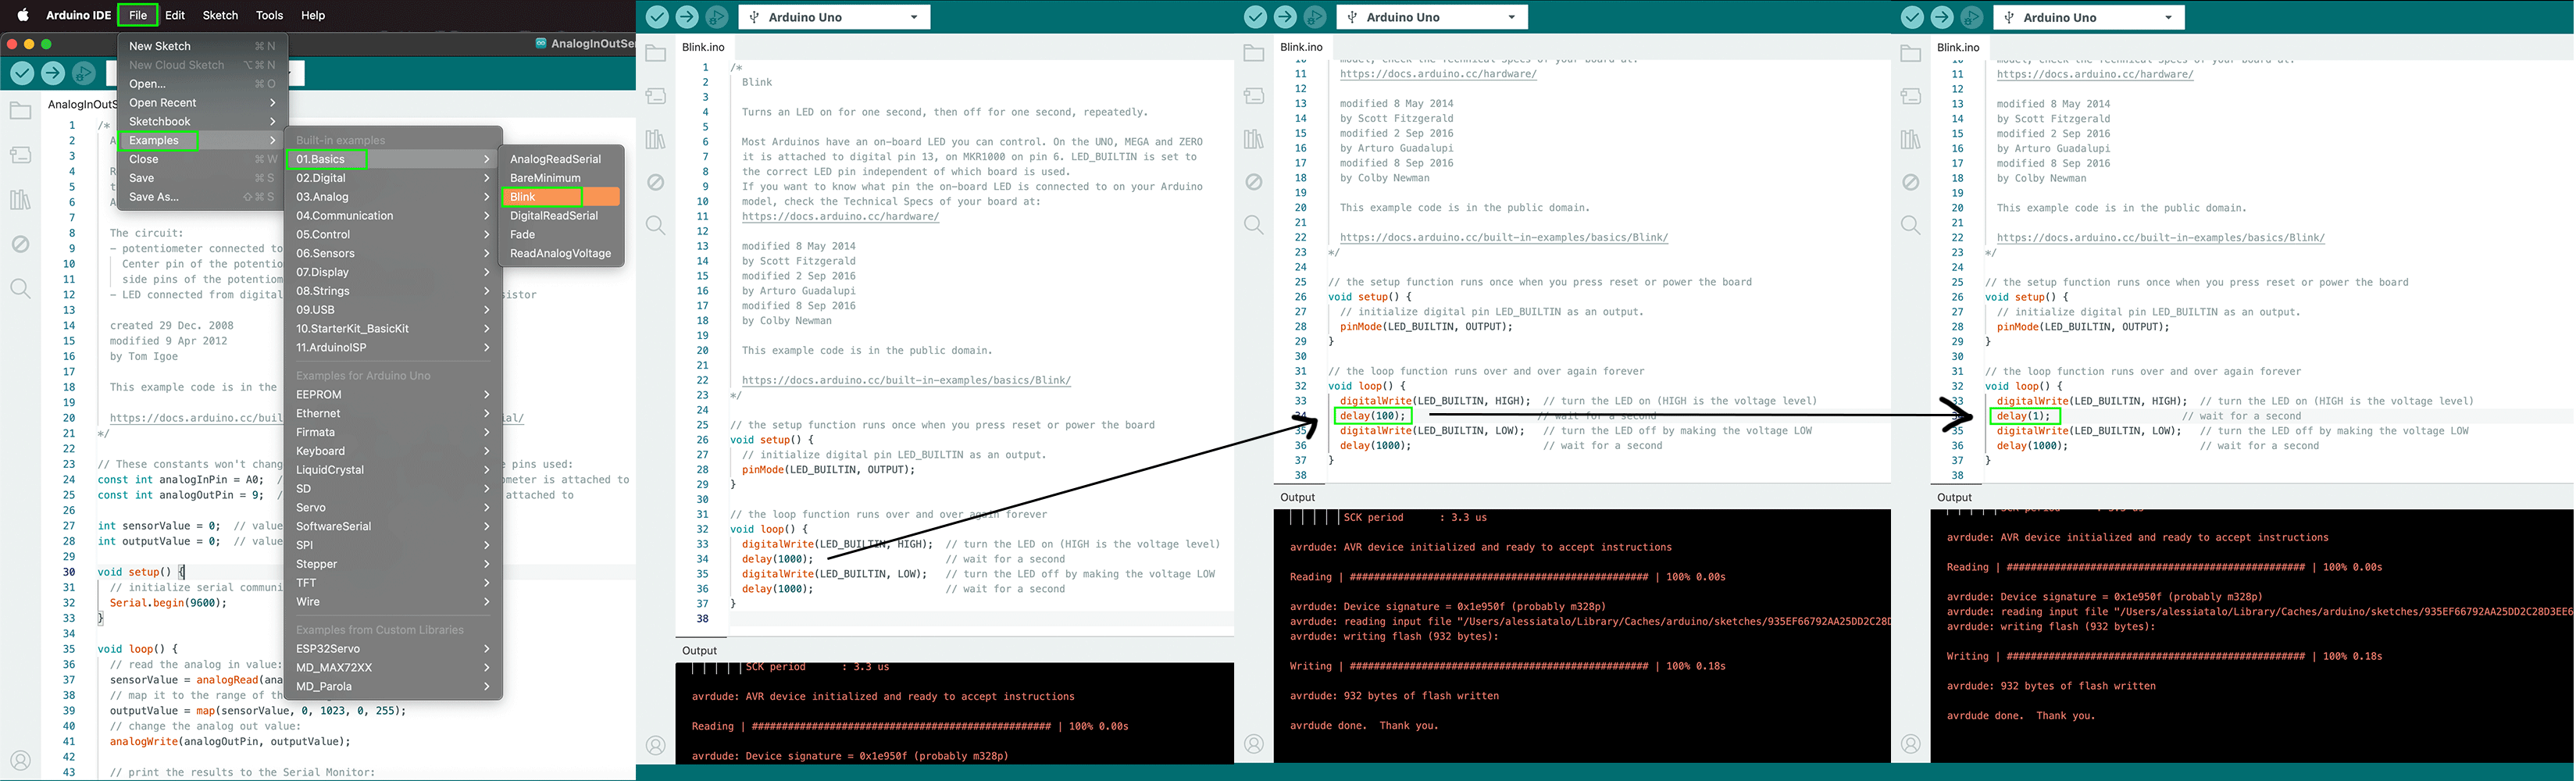Click the Search magnifier in leftmost sidebar
Image resolution: width=2576 pixels, height=781 pixels.
(x=20, y=289)
